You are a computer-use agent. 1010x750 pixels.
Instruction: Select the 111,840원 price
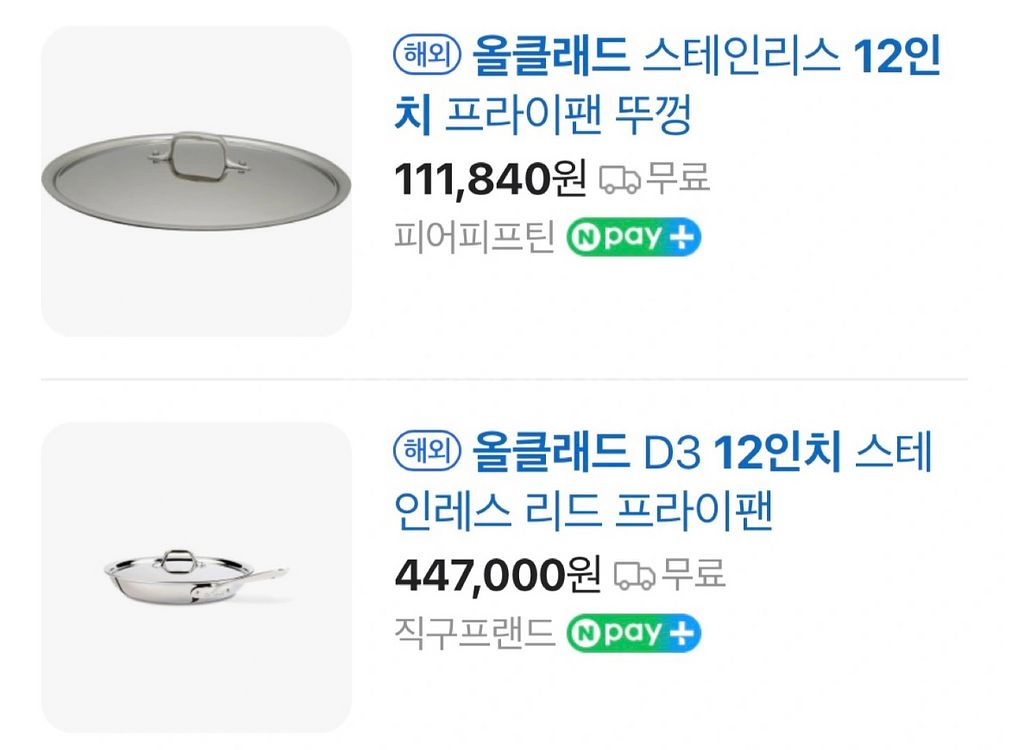[490, 180]
